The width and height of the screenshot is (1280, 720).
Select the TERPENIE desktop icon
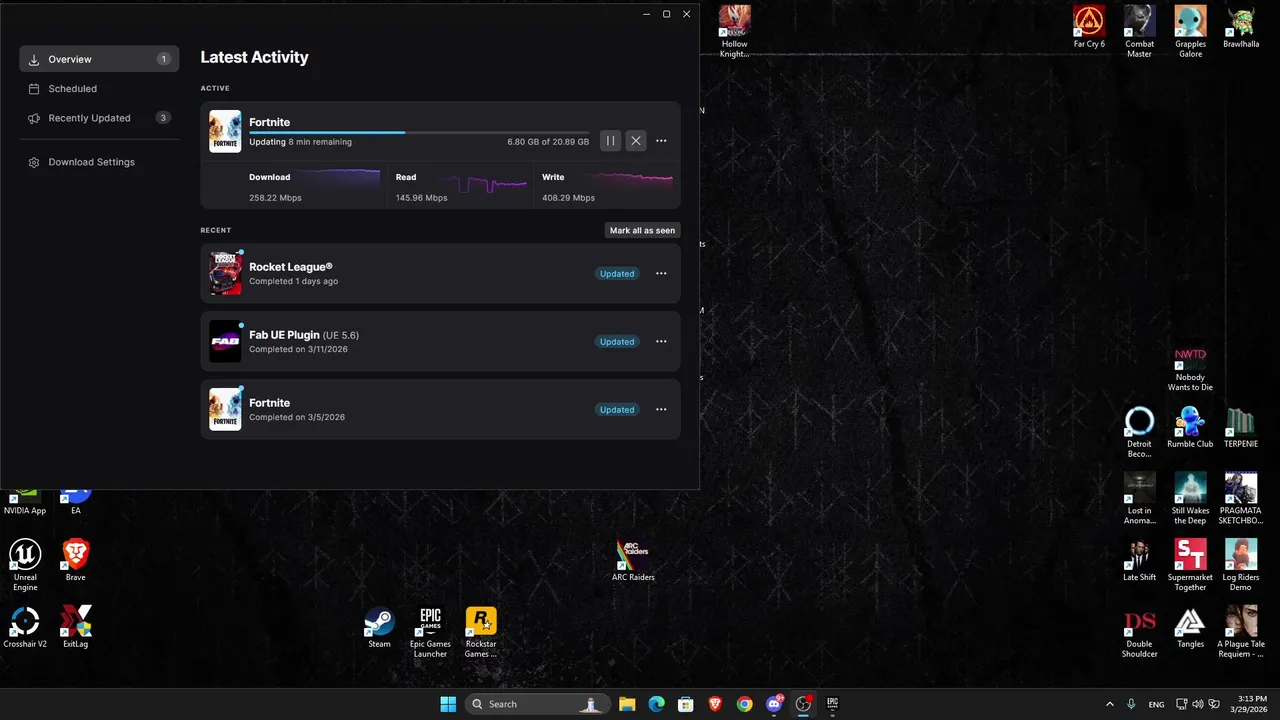tap(1241, 427)
